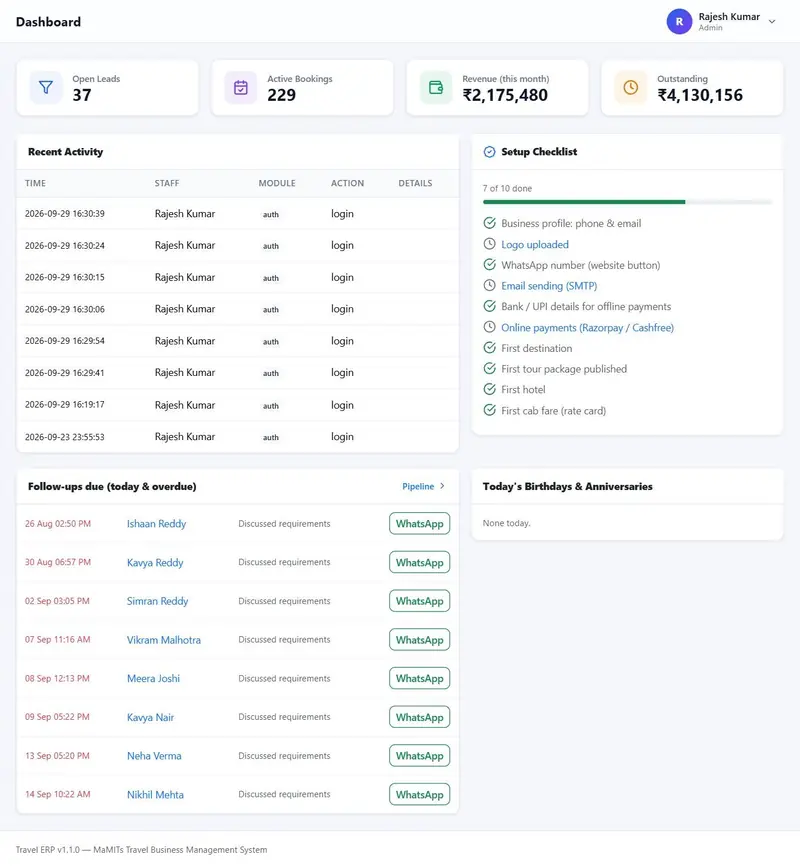Click the chevron next to Pipeline
The height and width of the screenshot is (866, 800).
(x=442, y=486)
